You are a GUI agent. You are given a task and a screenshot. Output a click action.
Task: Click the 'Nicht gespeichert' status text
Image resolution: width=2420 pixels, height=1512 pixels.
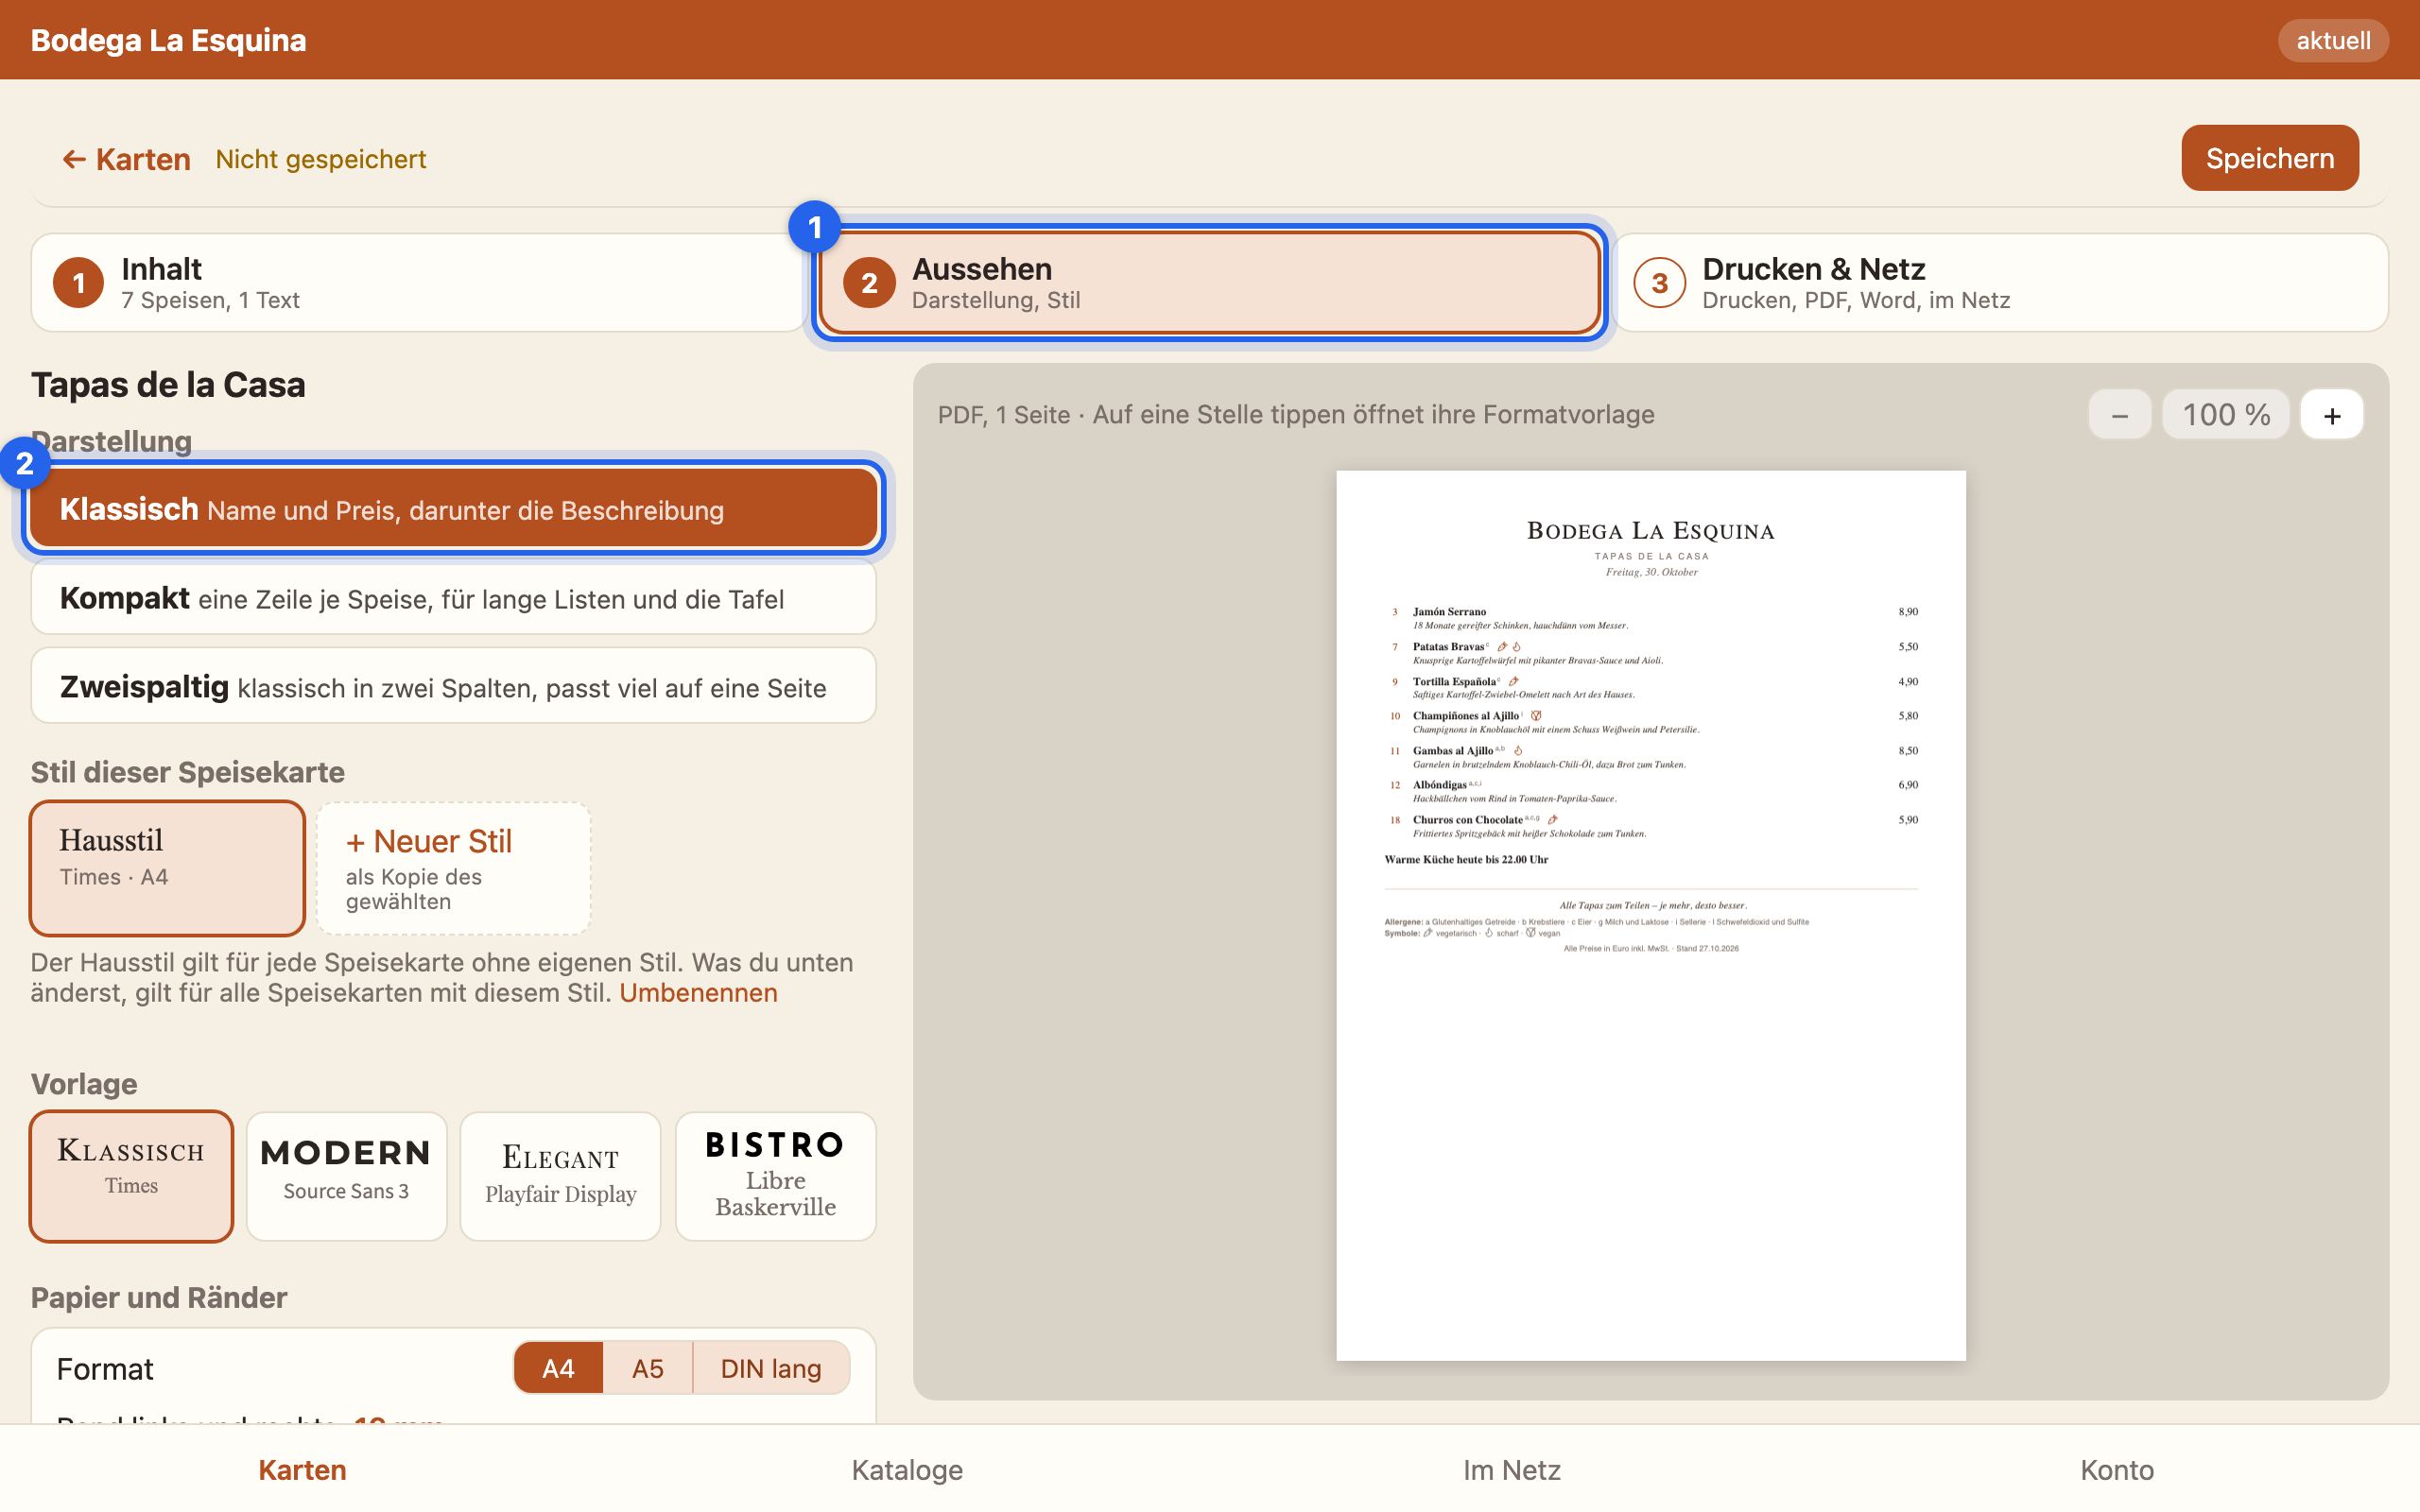(321, 159)
